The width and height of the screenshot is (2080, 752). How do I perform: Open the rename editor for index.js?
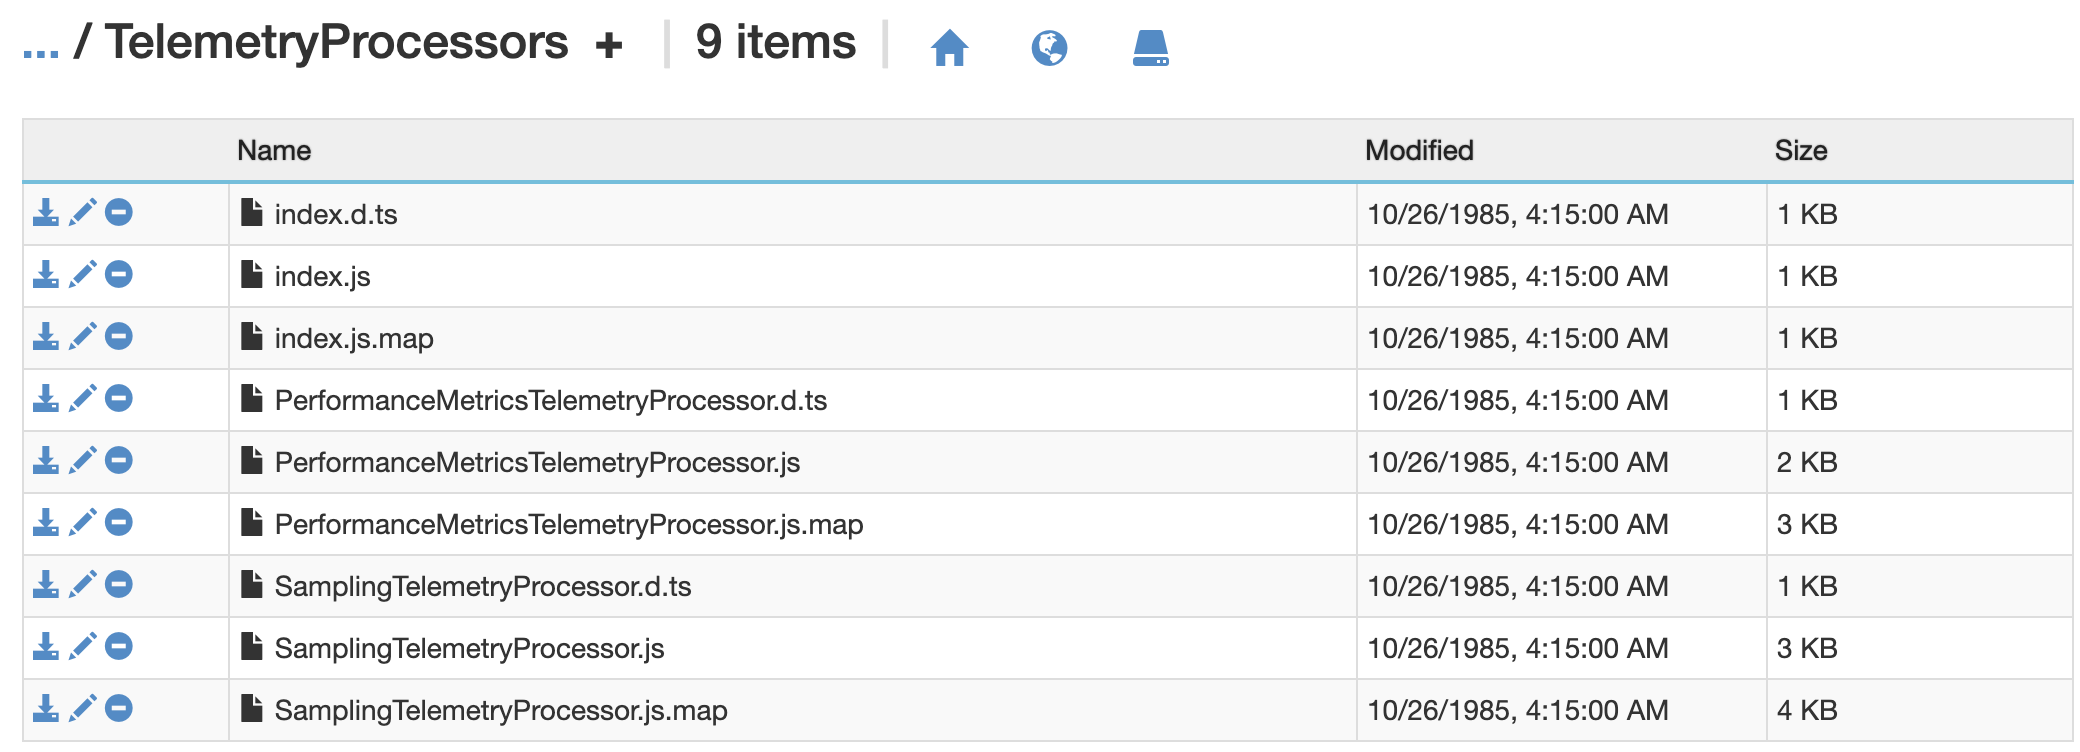pos(82,276)
